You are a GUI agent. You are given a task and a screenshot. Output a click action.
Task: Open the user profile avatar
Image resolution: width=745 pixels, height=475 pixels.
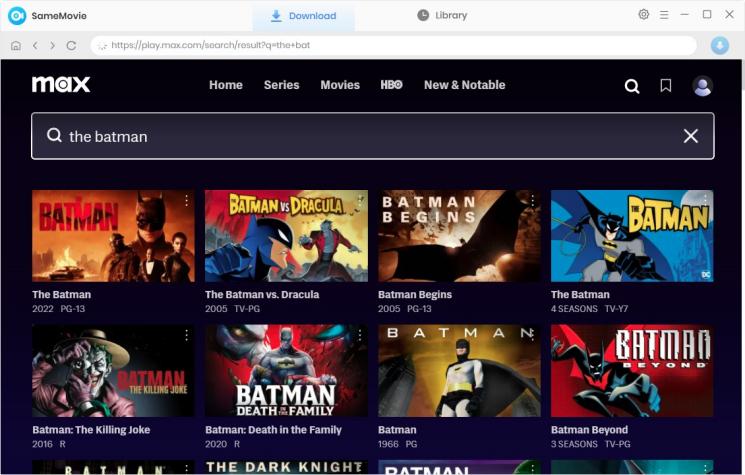click(702, 86)
